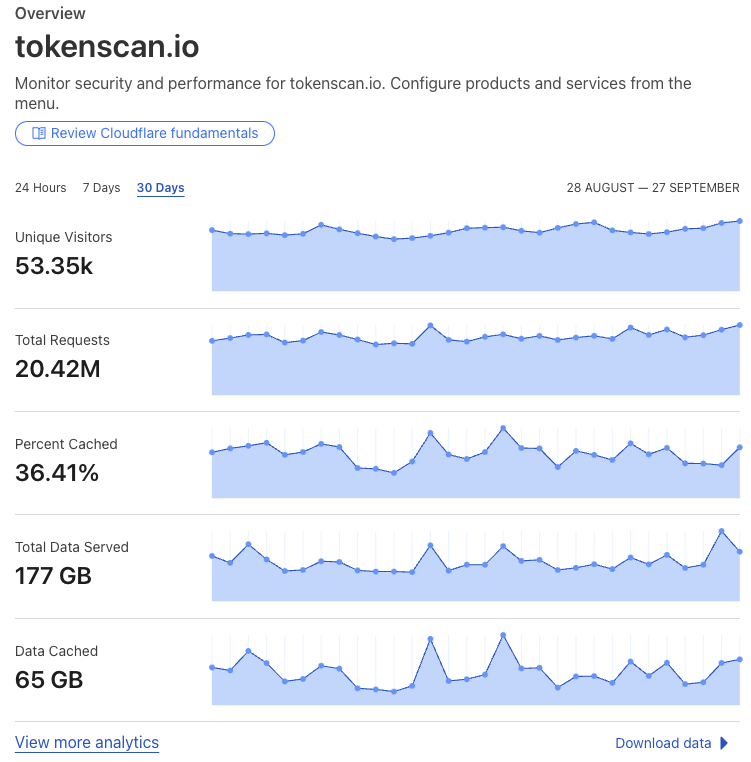The image size is (751, 762).
Task: Click the book icon in Review Cloudflare fundamentals
Action: 39,133
